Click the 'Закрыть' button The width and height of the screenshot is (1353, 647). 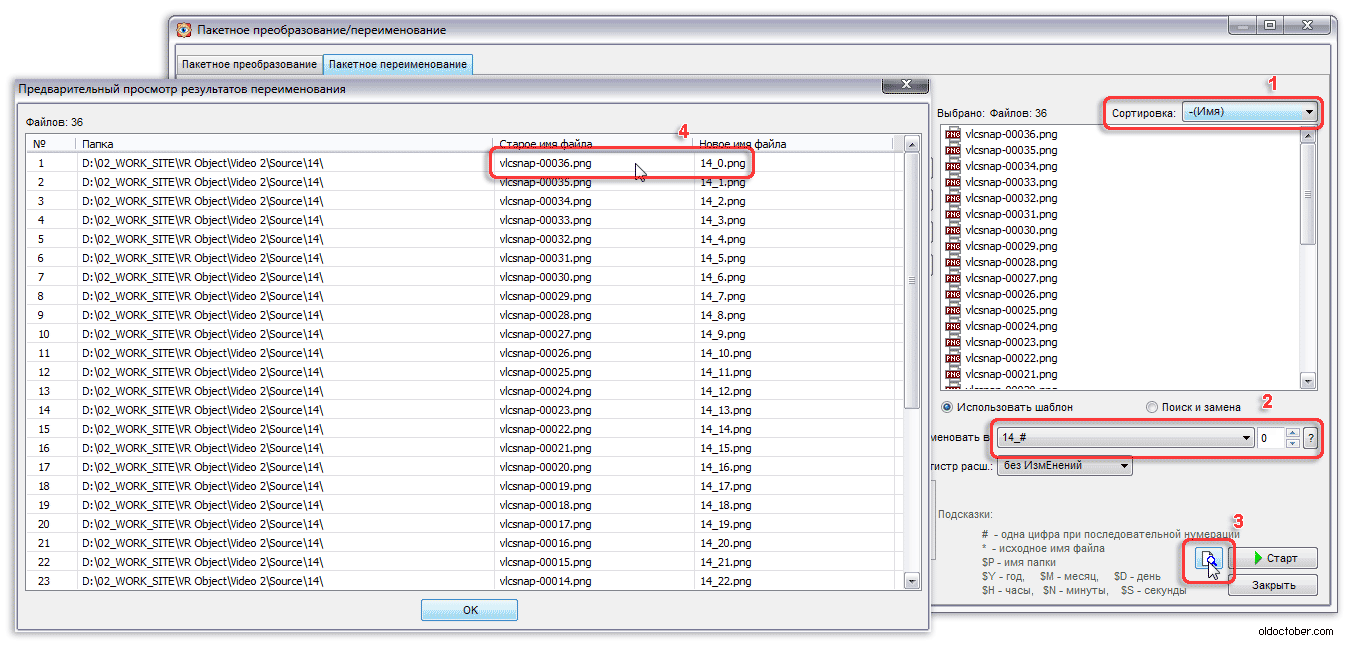click(1272, 586)
